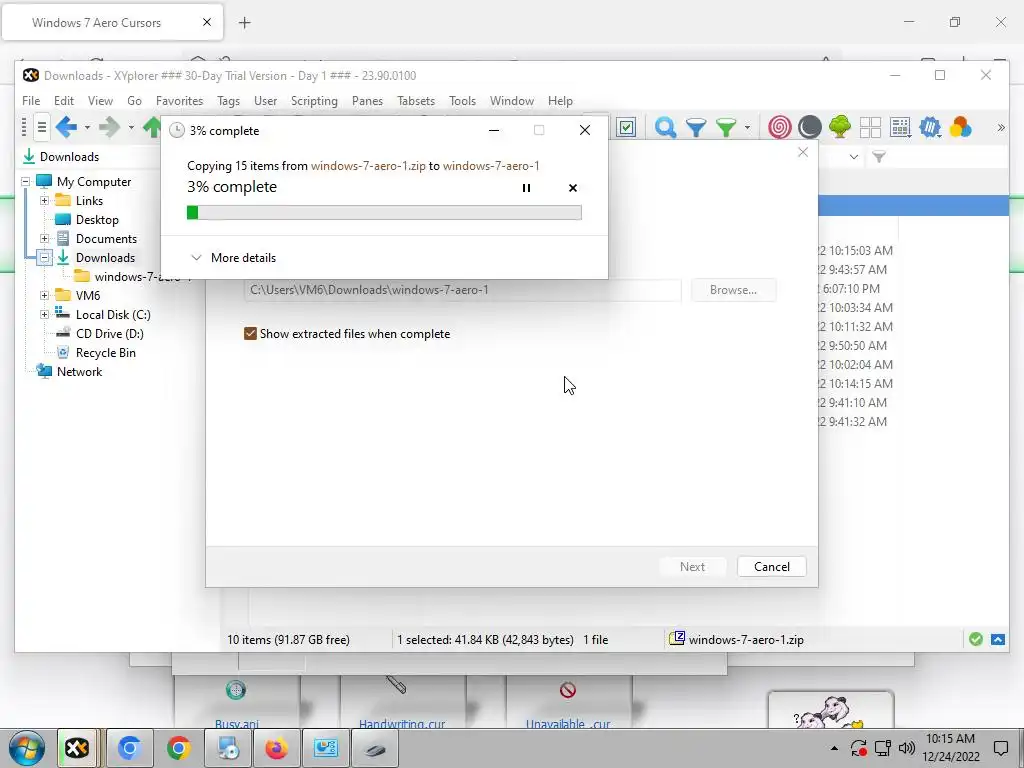
Task: Open the Back history dropdown arrow
Action: coord(87,128)
